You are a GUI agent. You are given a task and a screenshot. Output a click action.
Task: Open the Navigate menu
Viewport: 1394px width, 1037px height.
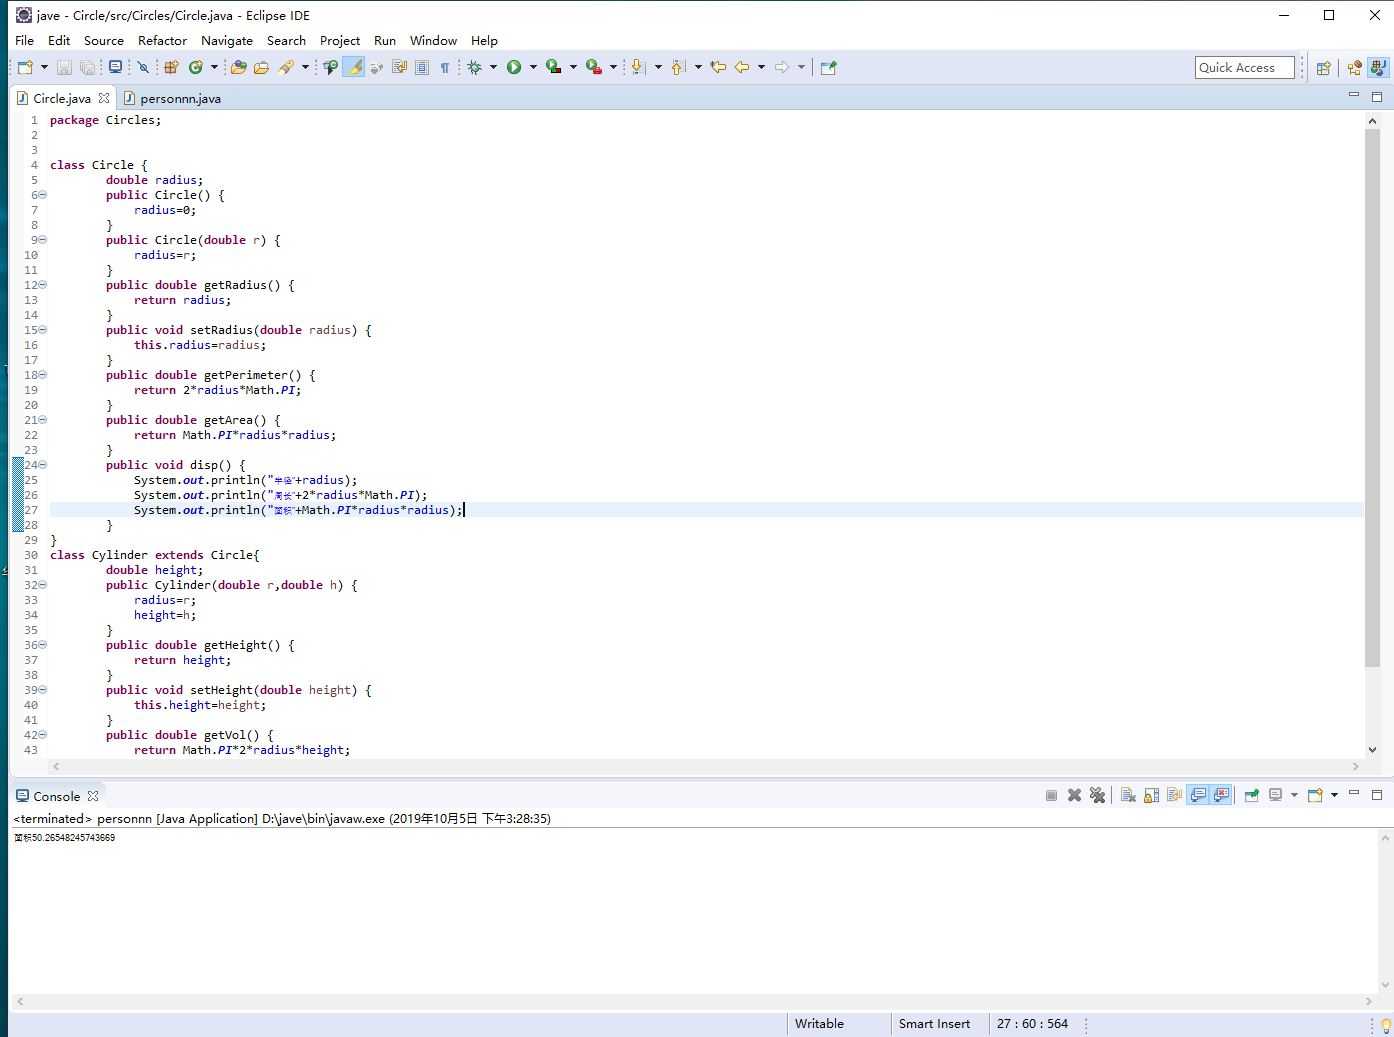click(227, 40)
